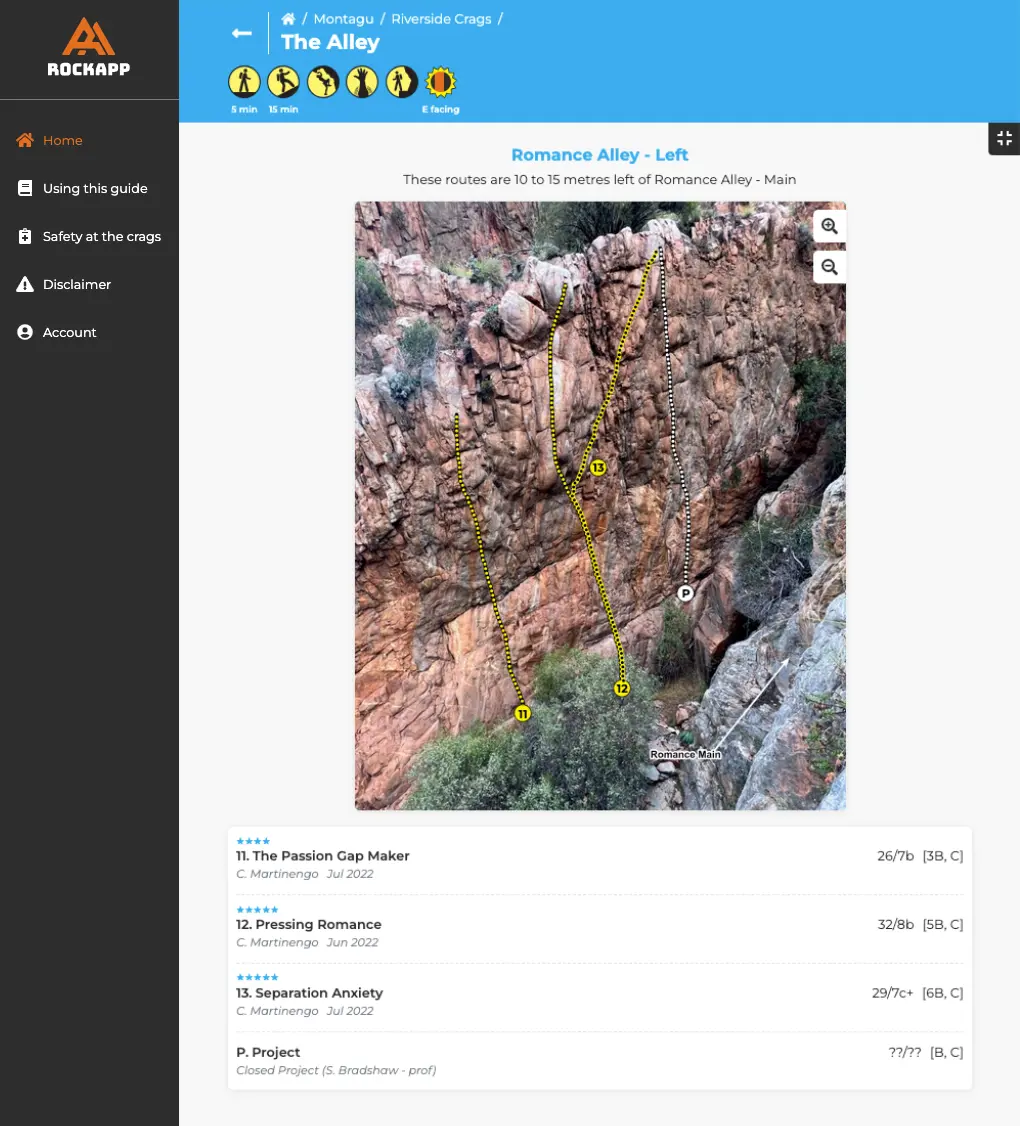Open Using this guide page
This screenshot has height=1126, width=1020.
click(95, 188)
